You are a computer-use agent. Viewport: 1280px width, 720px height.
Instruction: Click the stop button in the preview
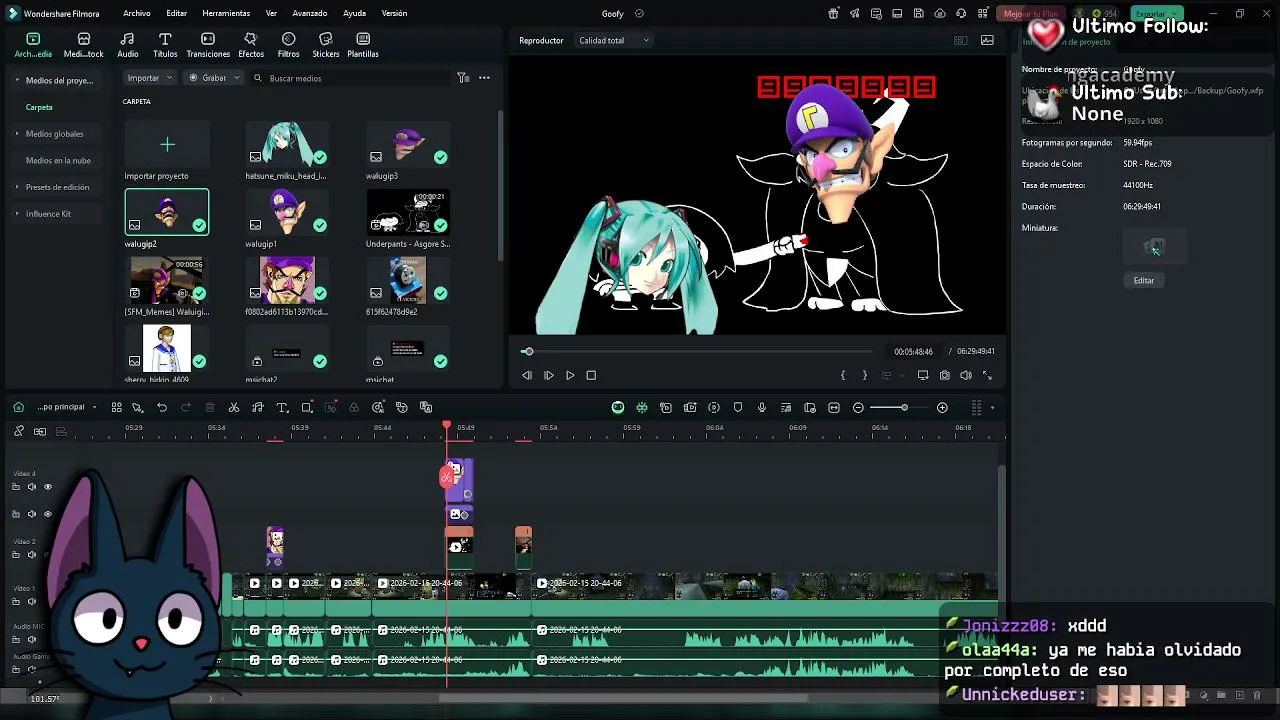click(x=591, y=375)
